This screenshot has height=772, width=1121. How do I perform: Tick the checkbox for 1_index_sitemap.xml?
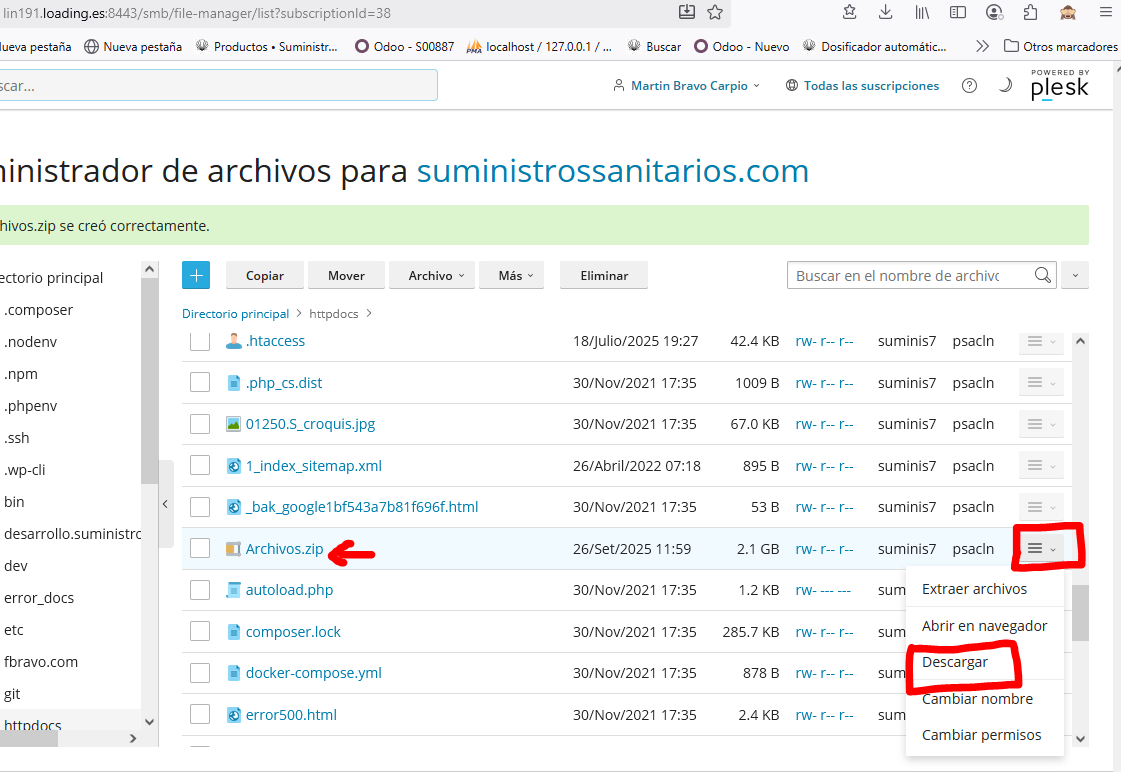coord(200,466)
